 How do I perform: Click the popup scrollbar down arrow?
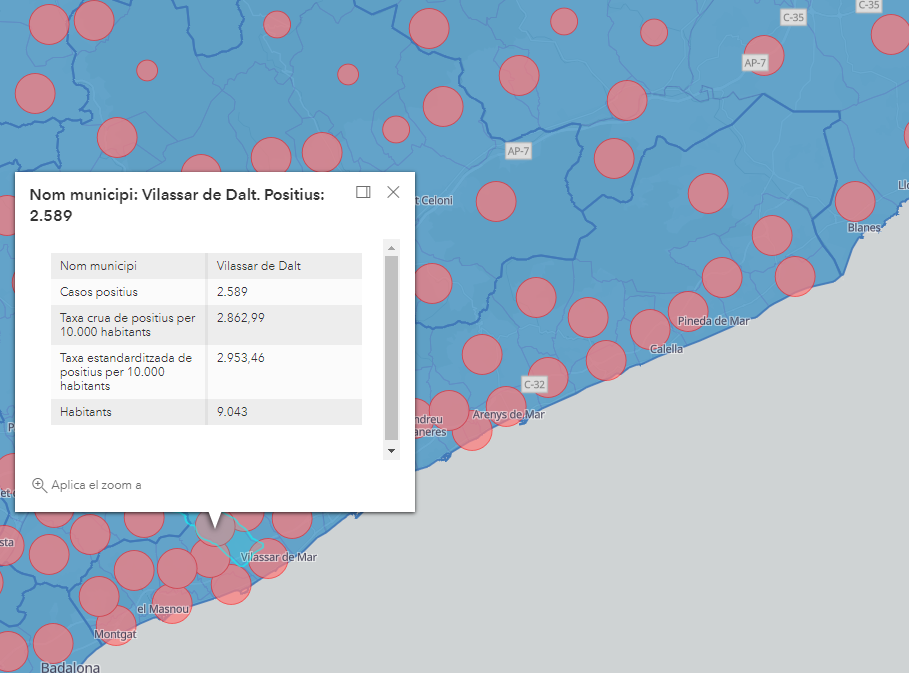tap(391, 452)
